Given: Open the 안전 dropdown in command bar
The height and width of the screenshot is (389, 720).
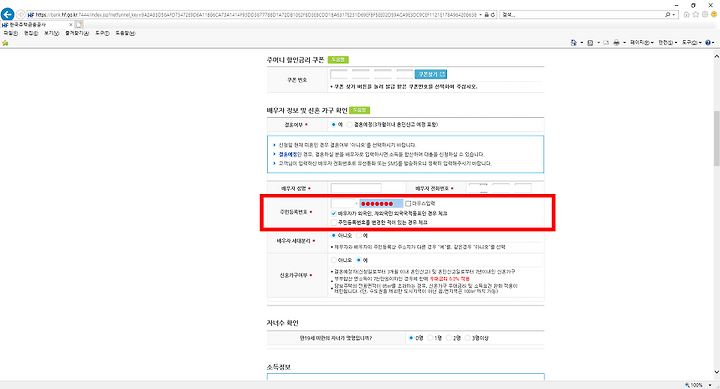Looking at the screenshot, I should point(668,43).
